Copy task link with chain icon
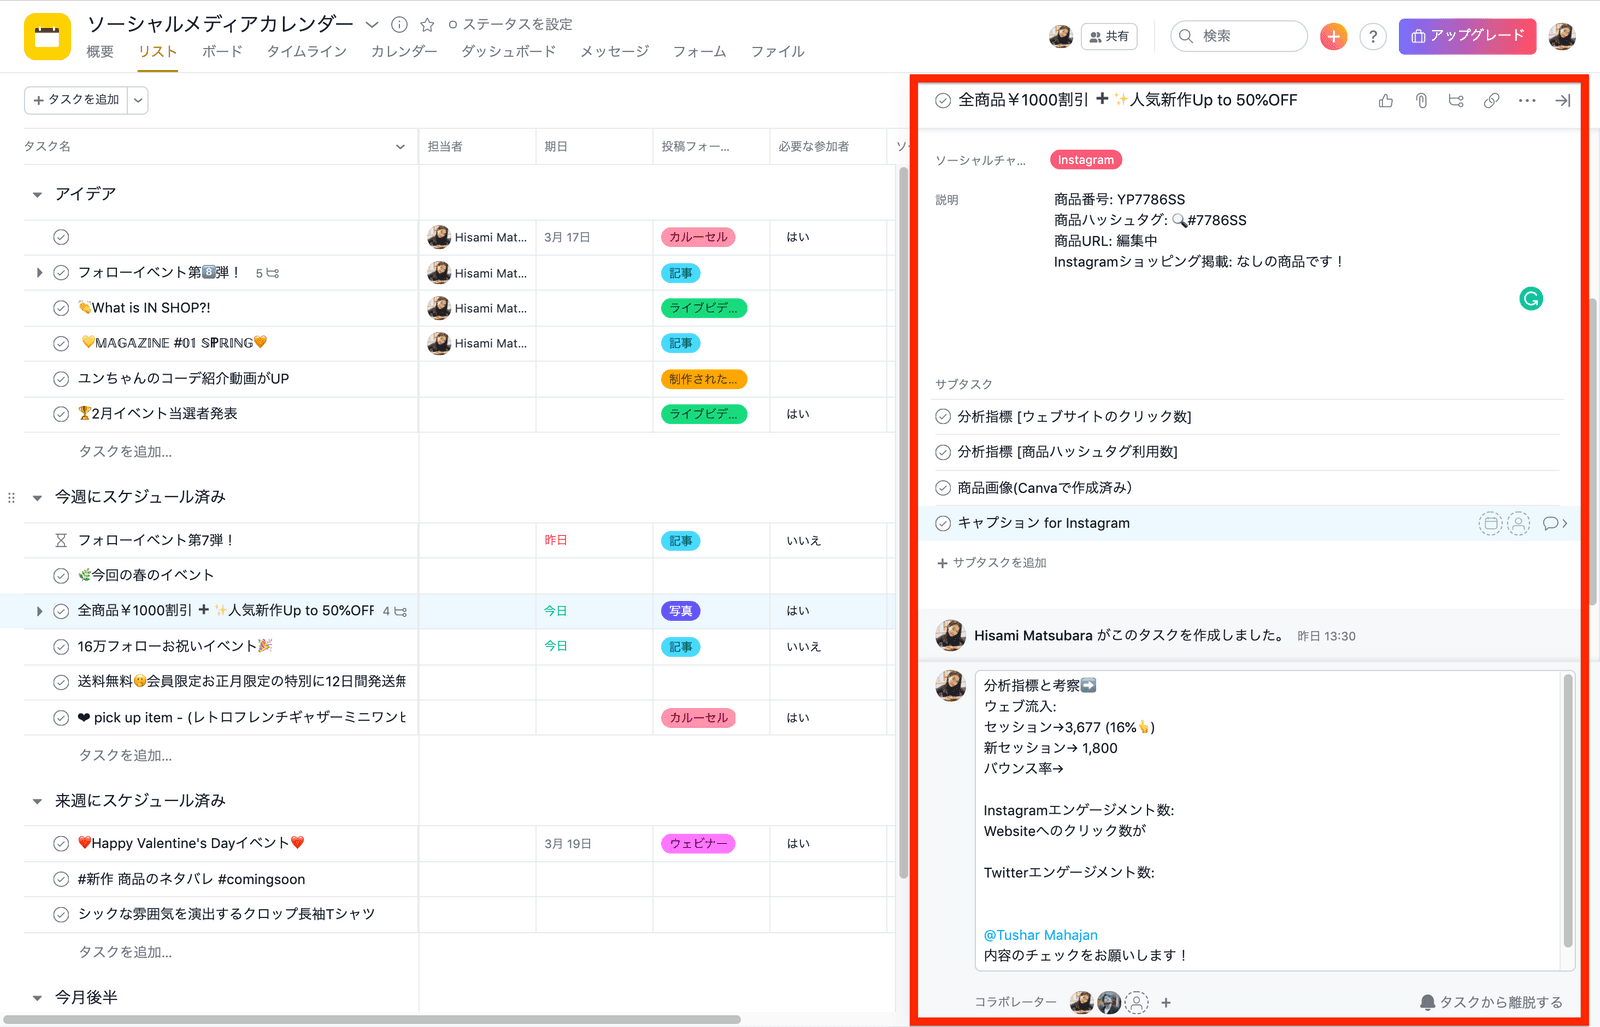Viewport: 1600px width, 1027px height. [x=1491, y=101]
